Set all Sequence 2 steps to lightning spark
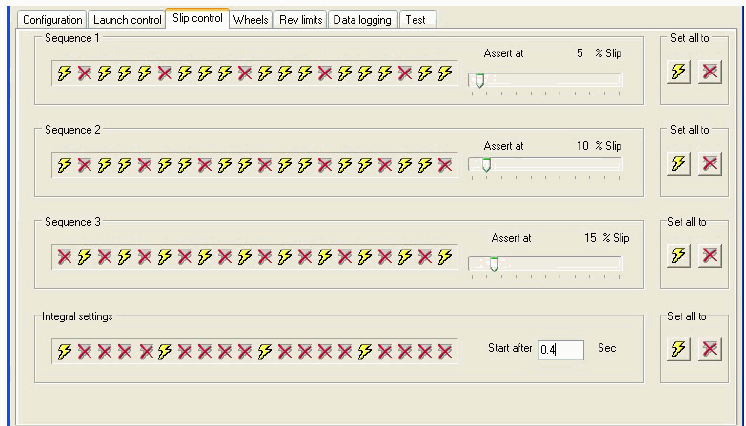The image size is (746, 426). click(x=680, y=164)
